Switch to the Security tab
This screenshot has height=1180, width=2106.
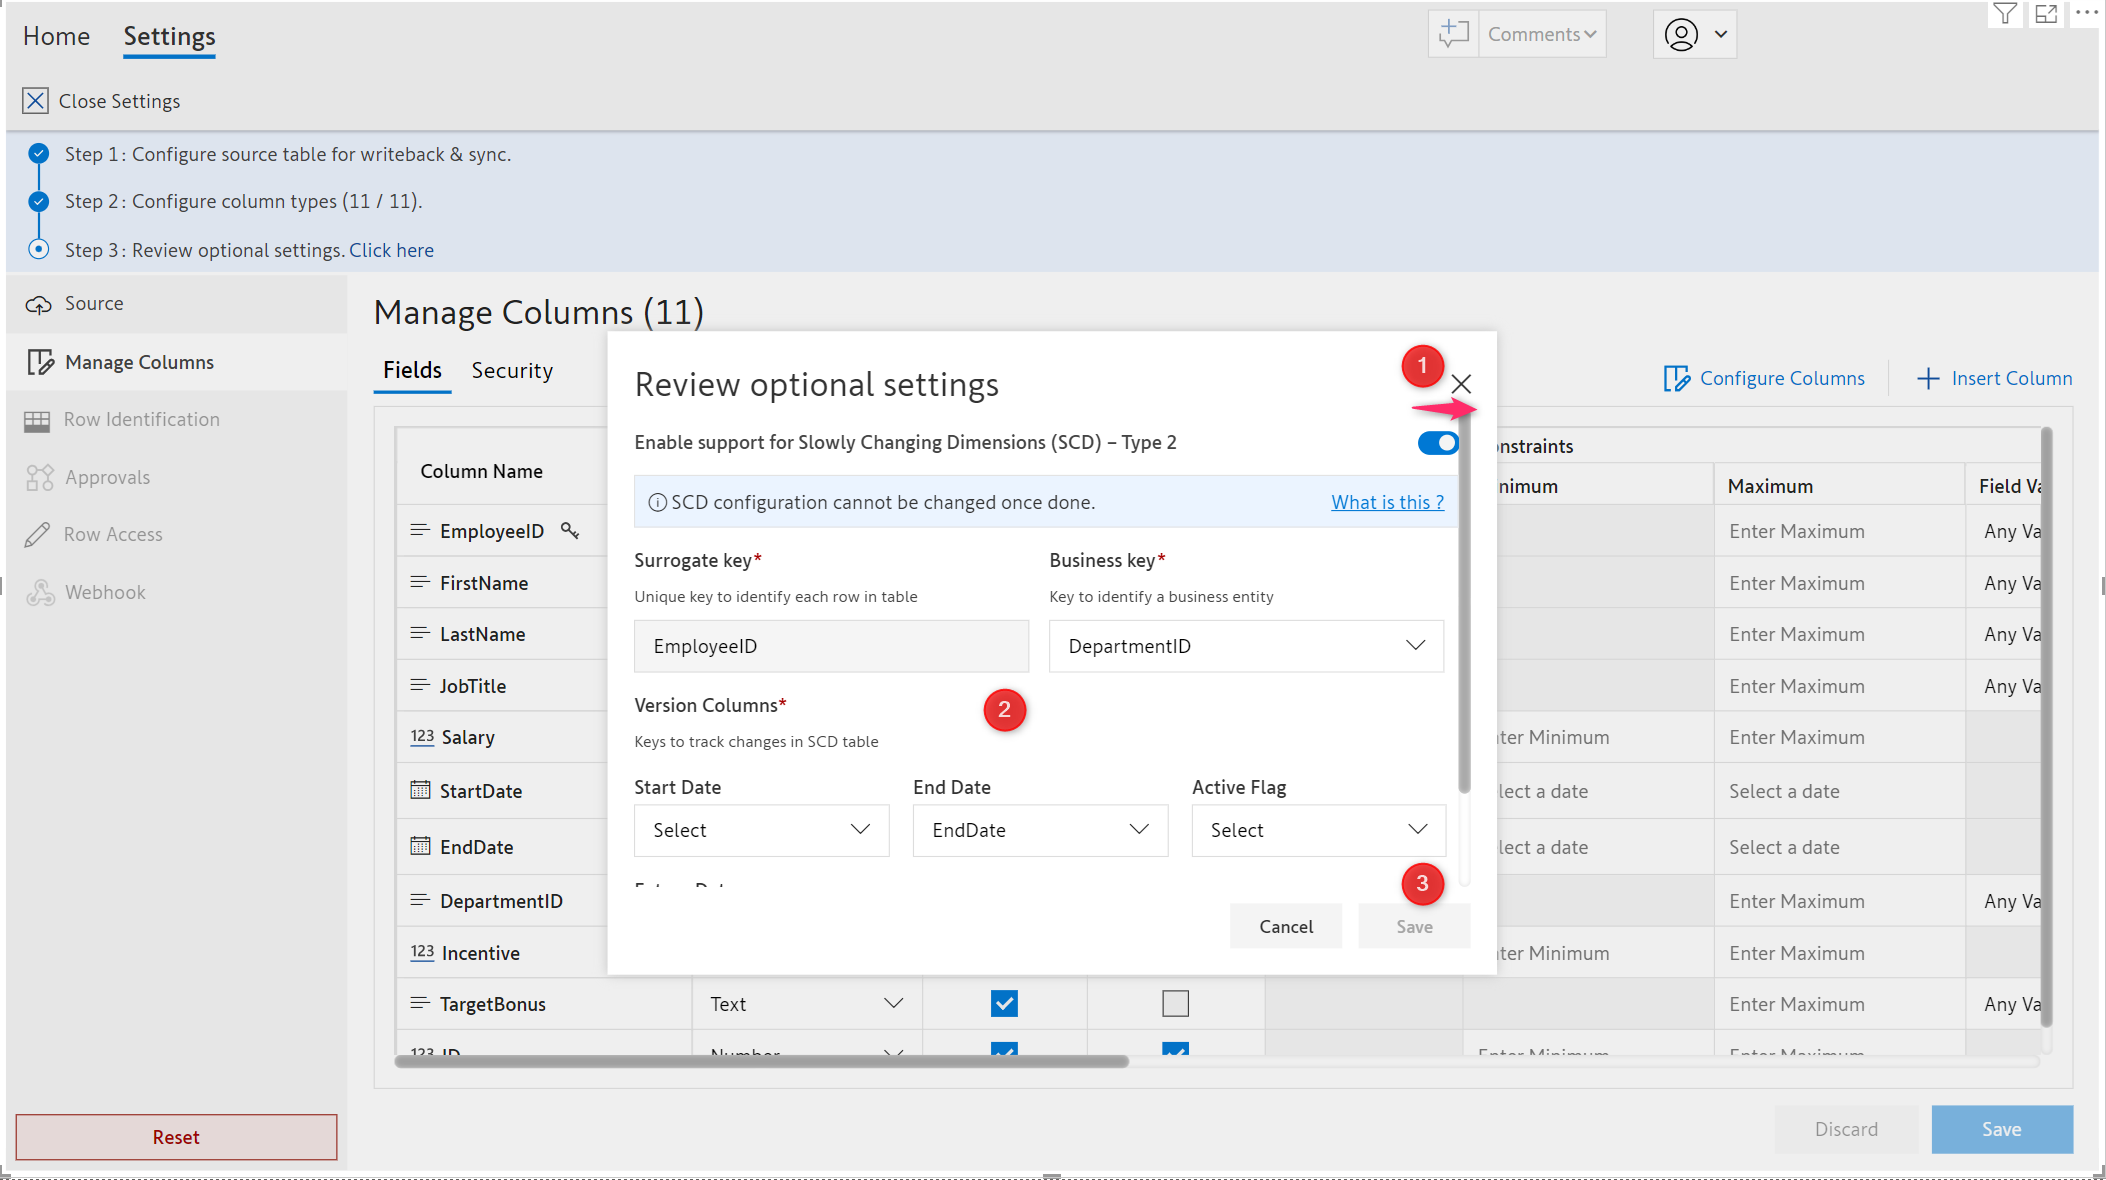pyautogui.click(x=512, y=371)
